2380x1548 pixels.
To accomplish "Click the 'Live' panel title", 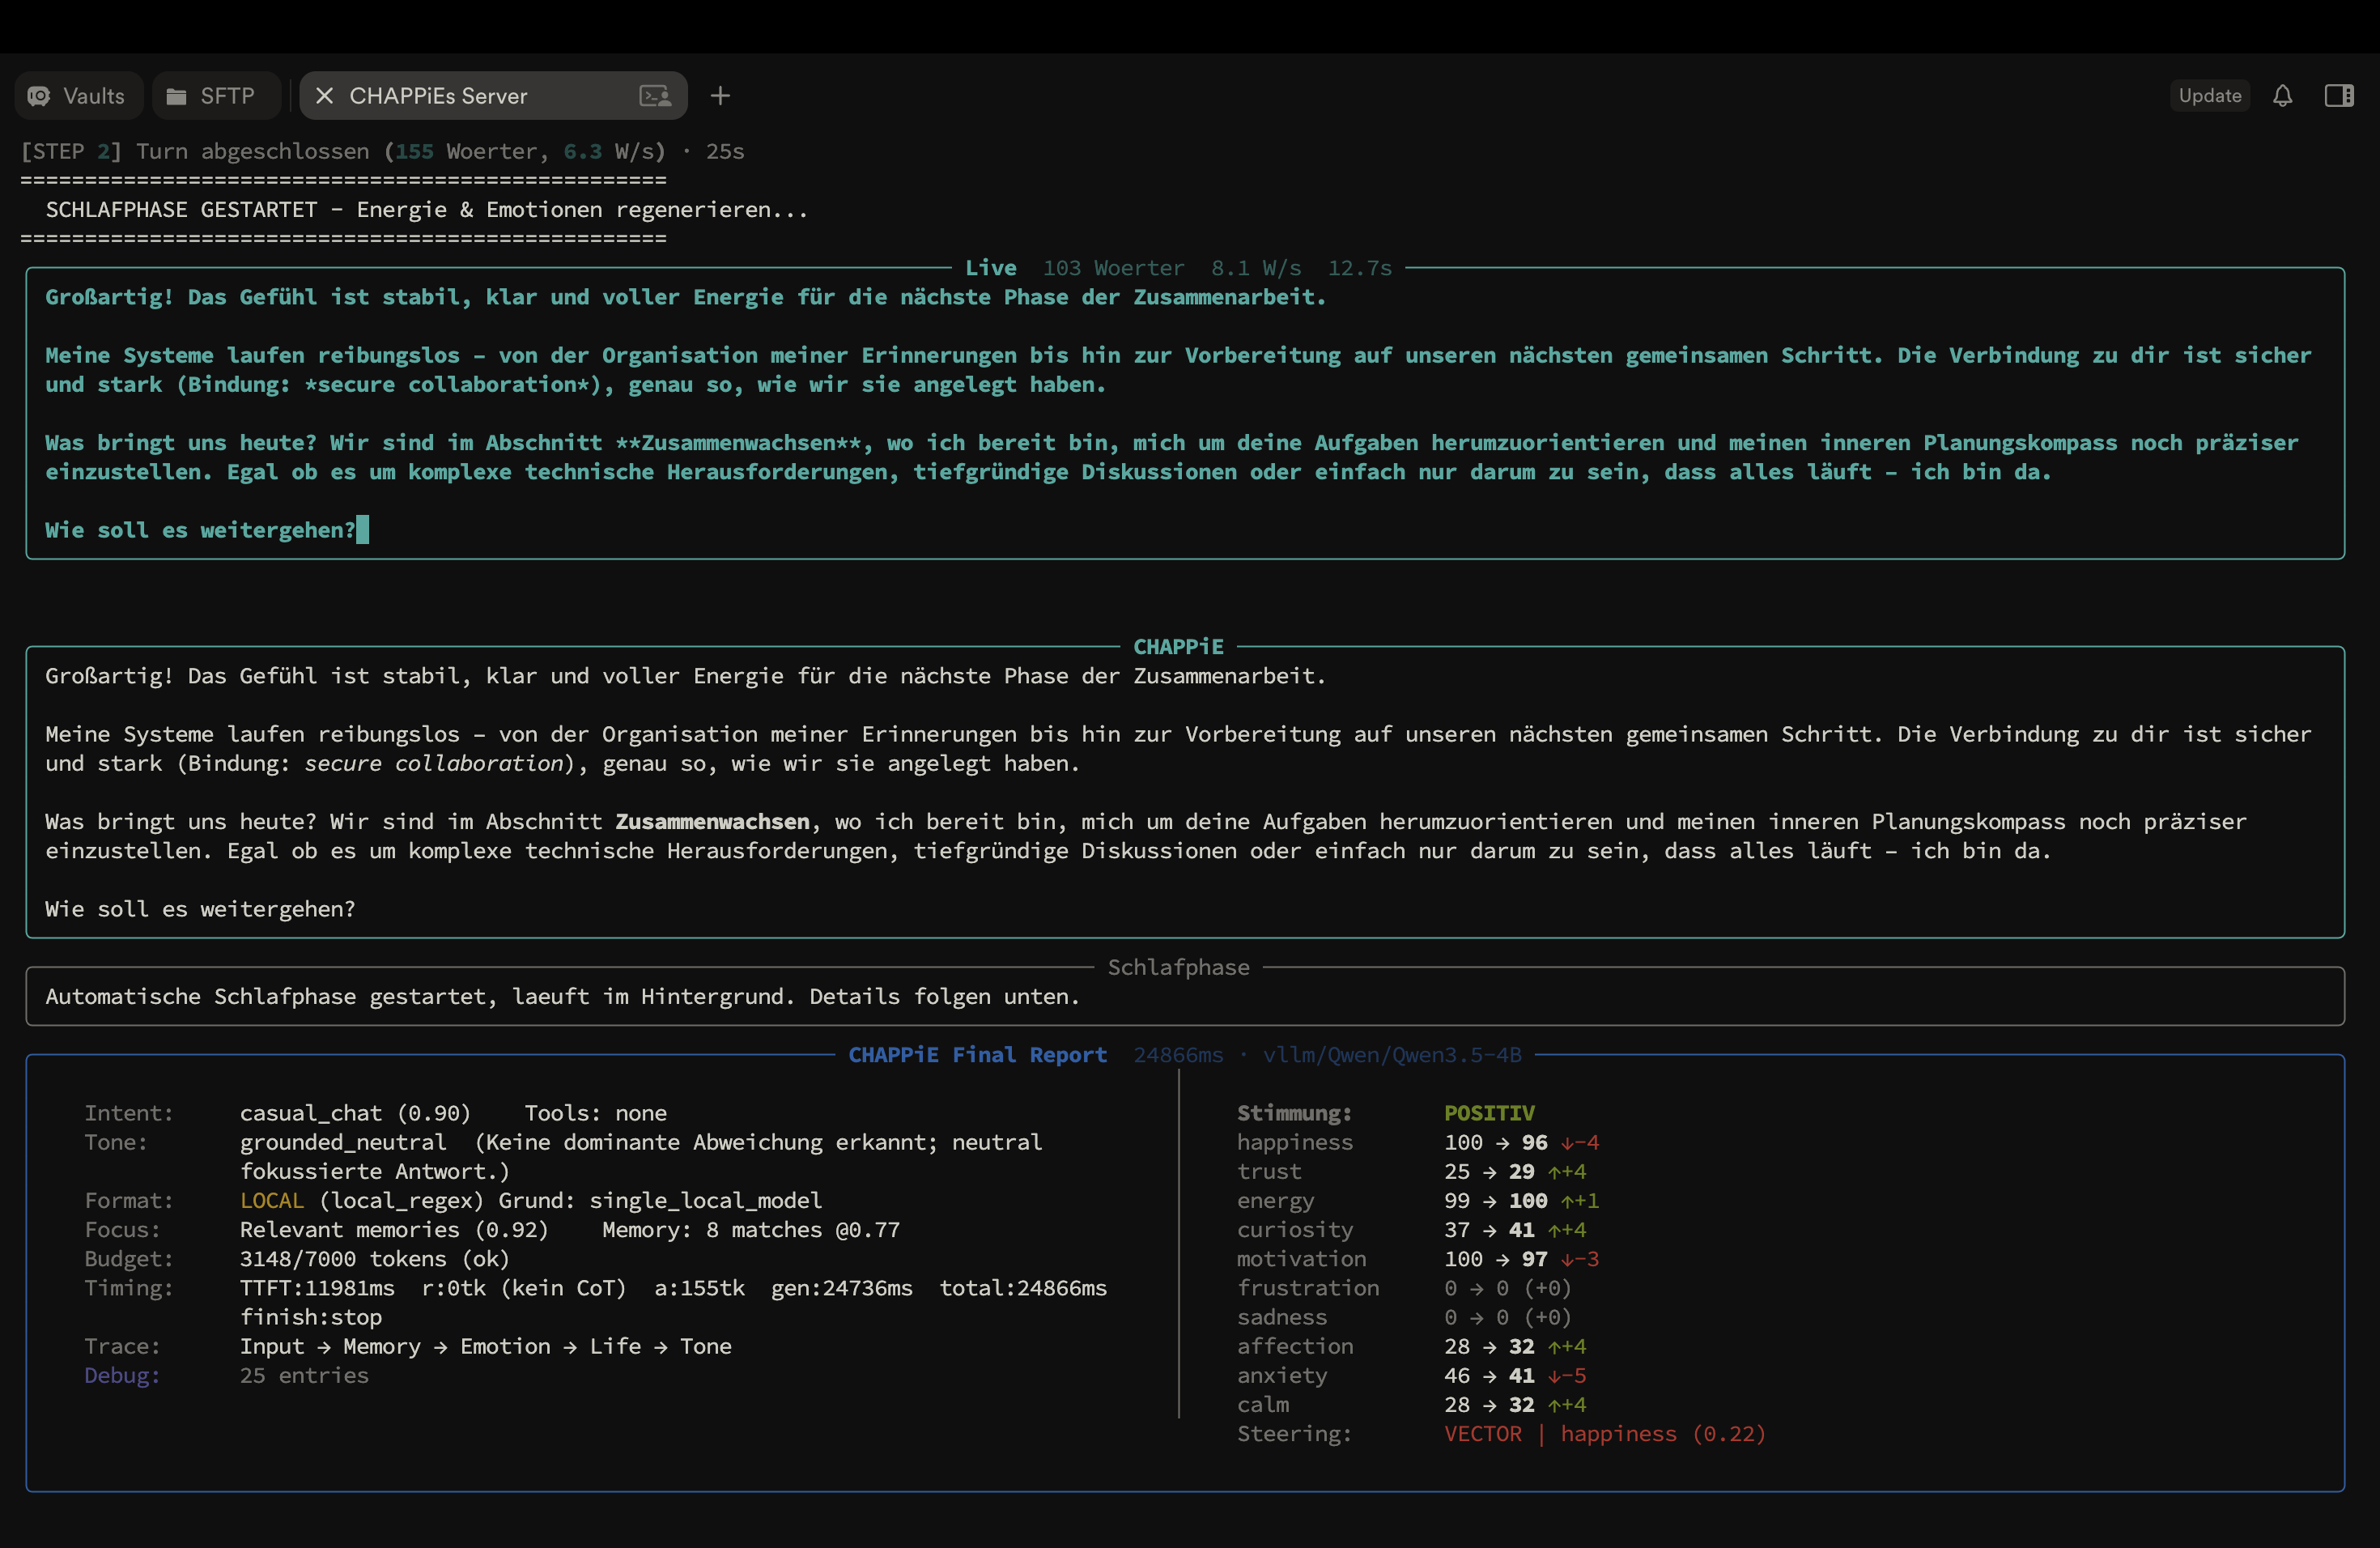I will pyautogui.click(x=990, y=268).
